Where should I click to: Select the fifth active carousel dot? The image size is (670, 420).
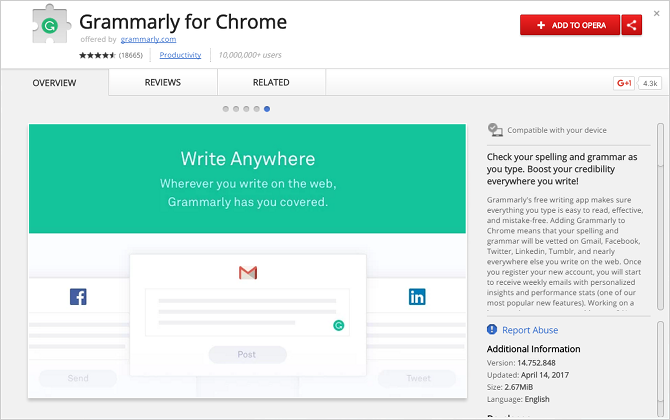[267, 109]
